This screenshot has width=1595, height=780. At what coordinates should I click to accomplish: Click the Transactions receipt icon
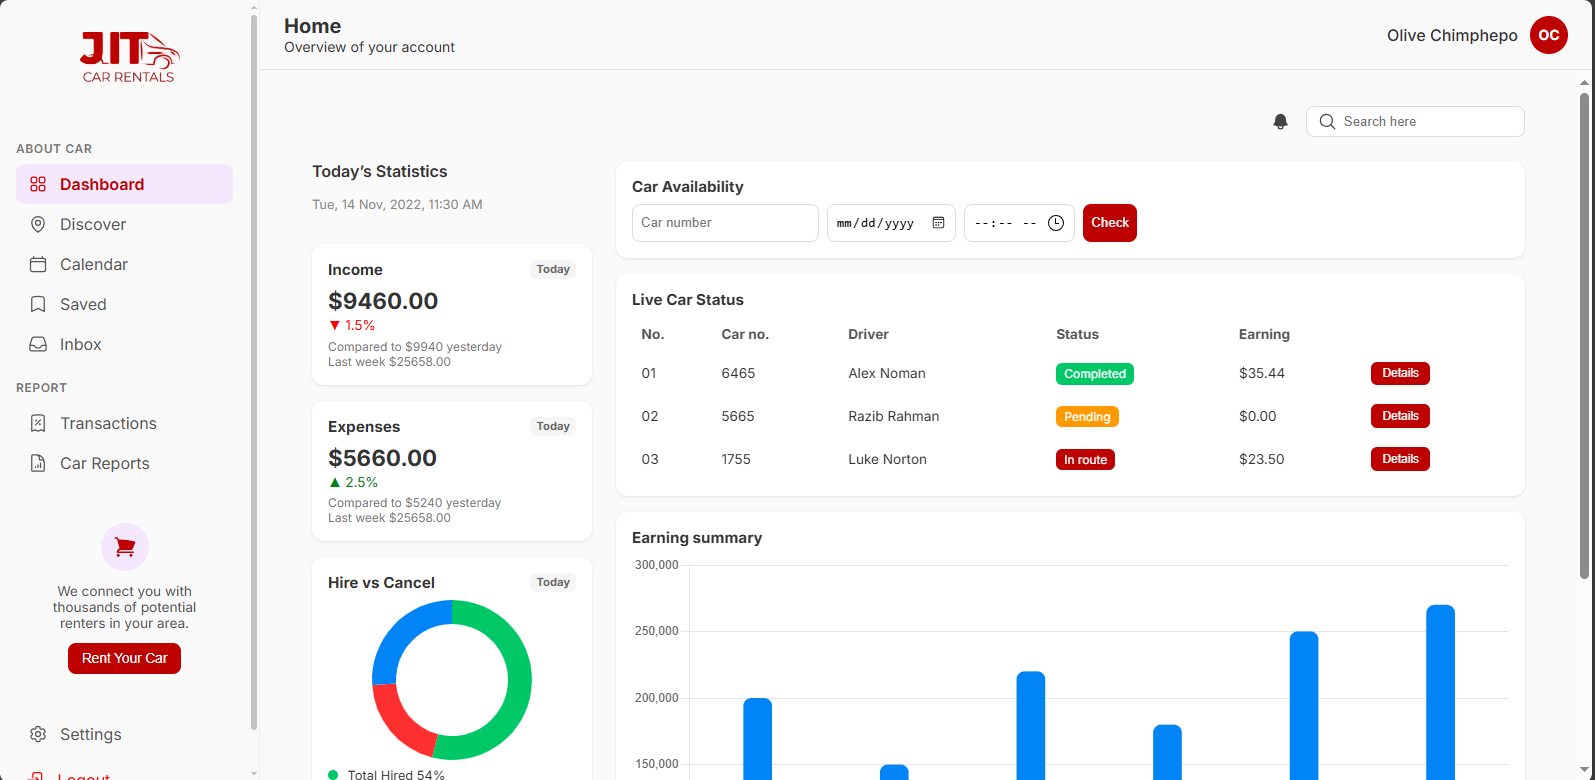point(38,423)
